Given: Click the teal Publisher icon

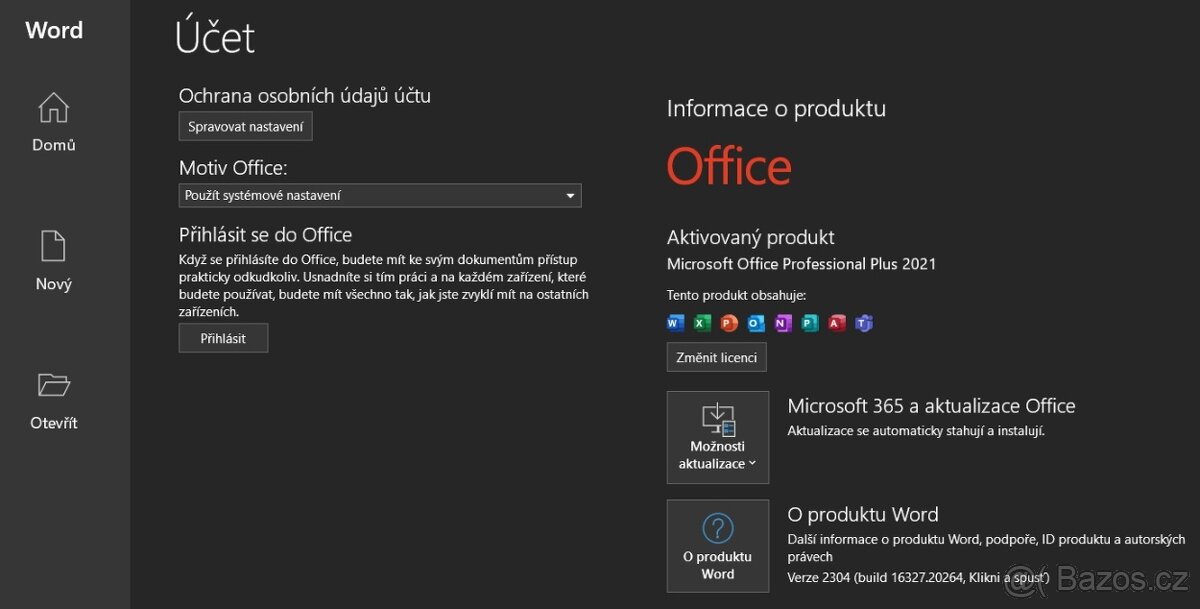Looking at the screenshot, I should click(x=810, y=322).
